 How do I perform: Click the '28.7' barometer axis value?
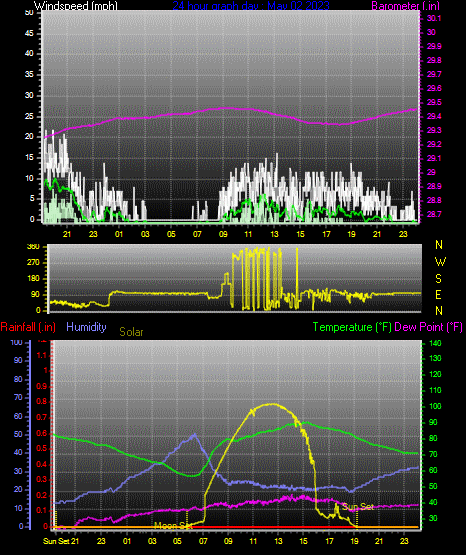tap(434, 214)
